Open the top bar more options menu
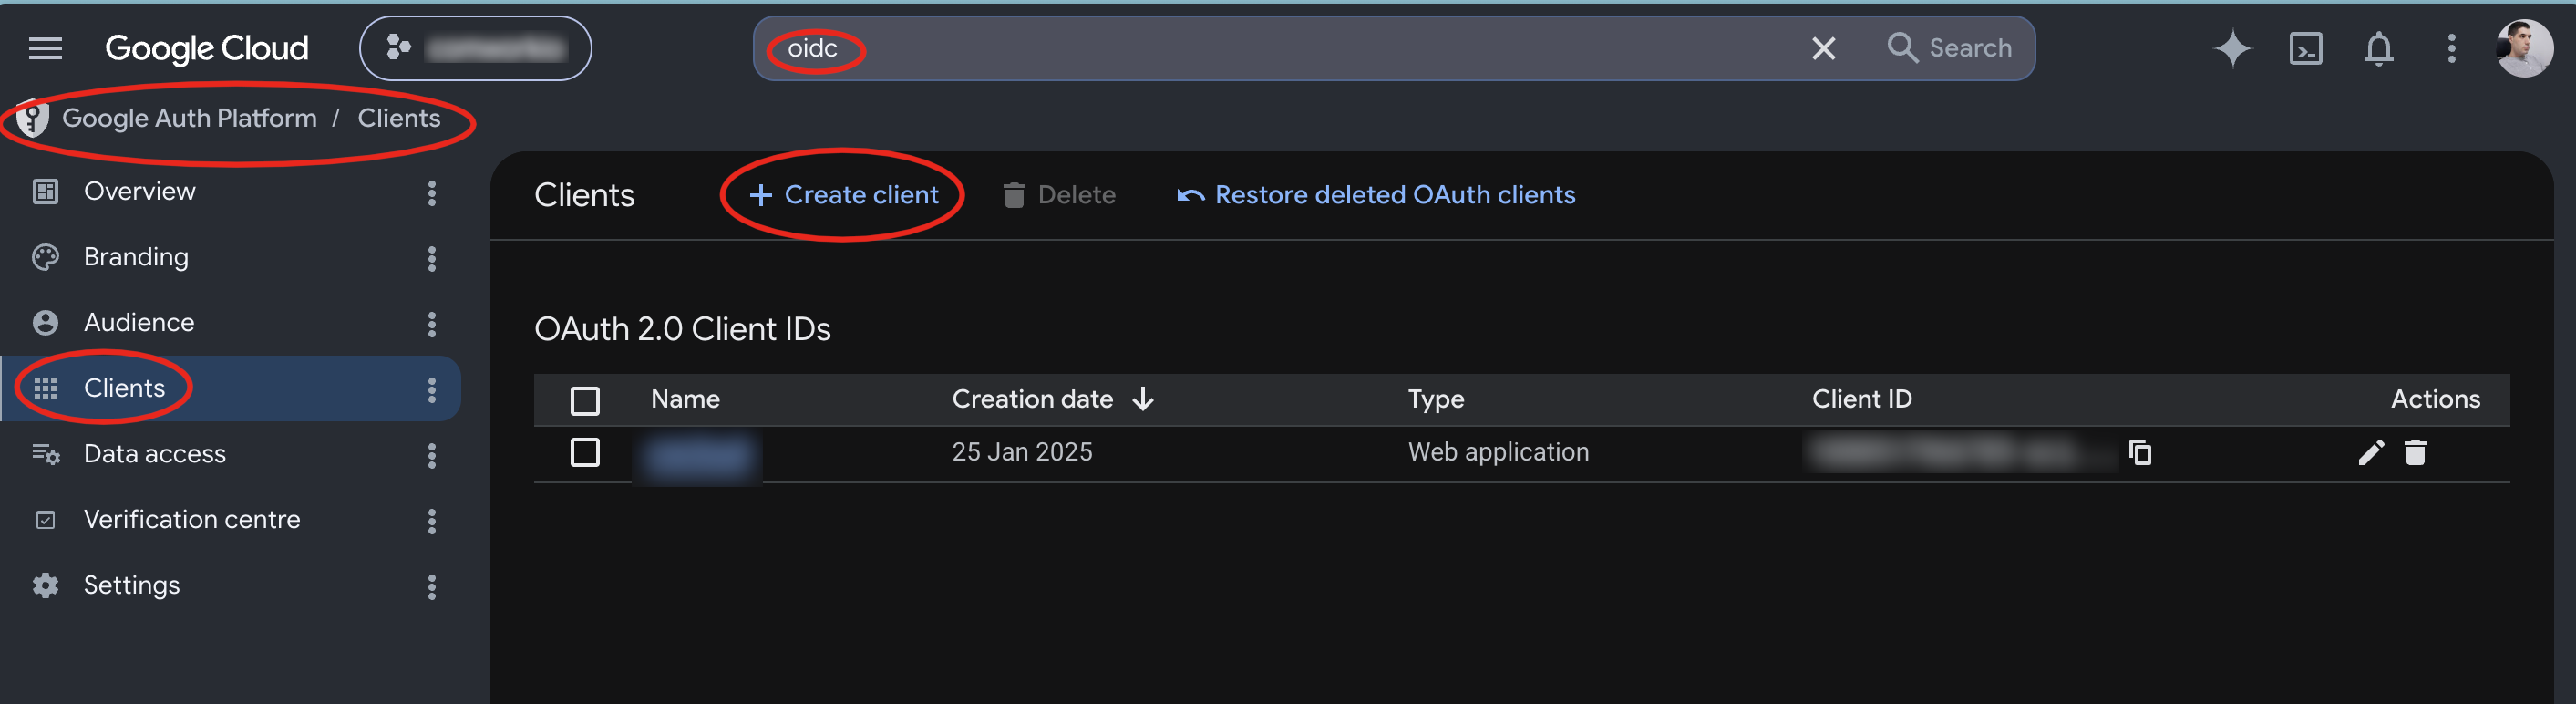This screenshot has width=2576, height=704. 2450,48
